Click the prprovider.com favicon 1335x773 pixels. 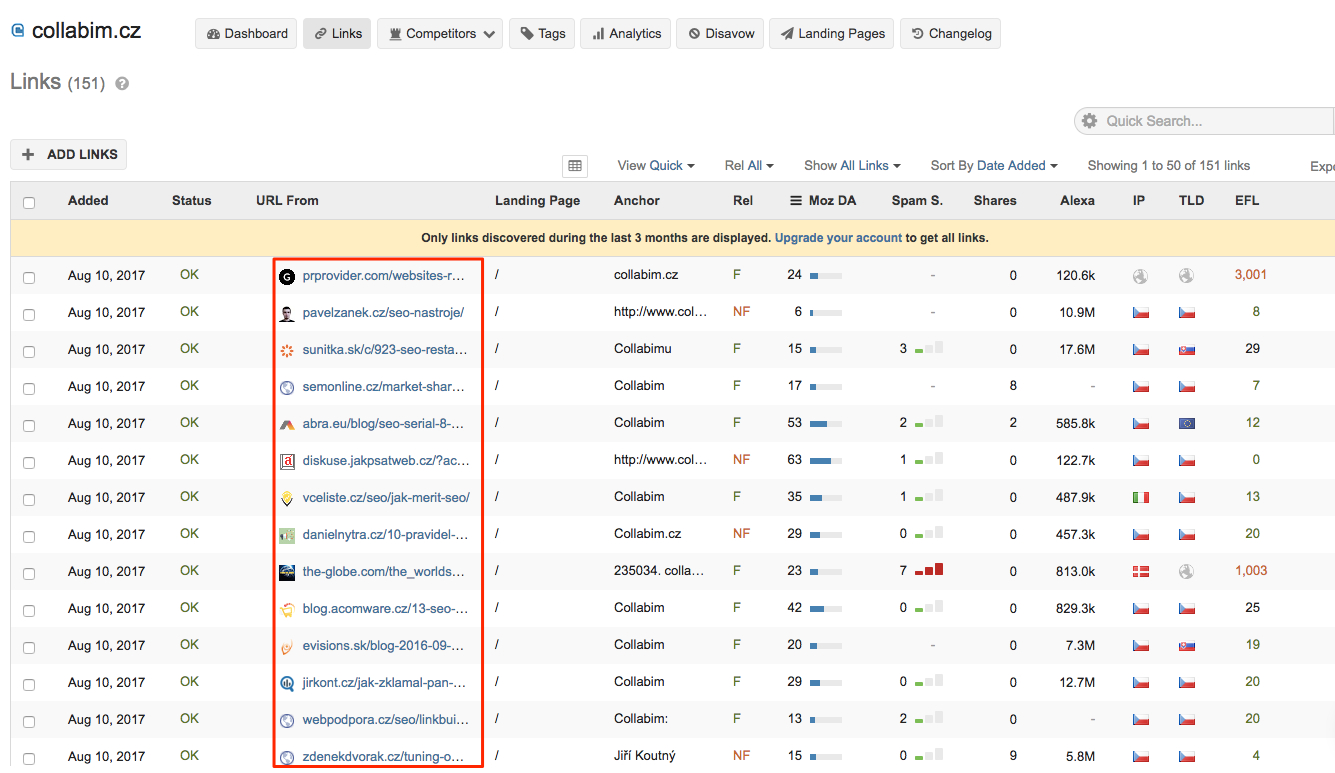[287, 276]
